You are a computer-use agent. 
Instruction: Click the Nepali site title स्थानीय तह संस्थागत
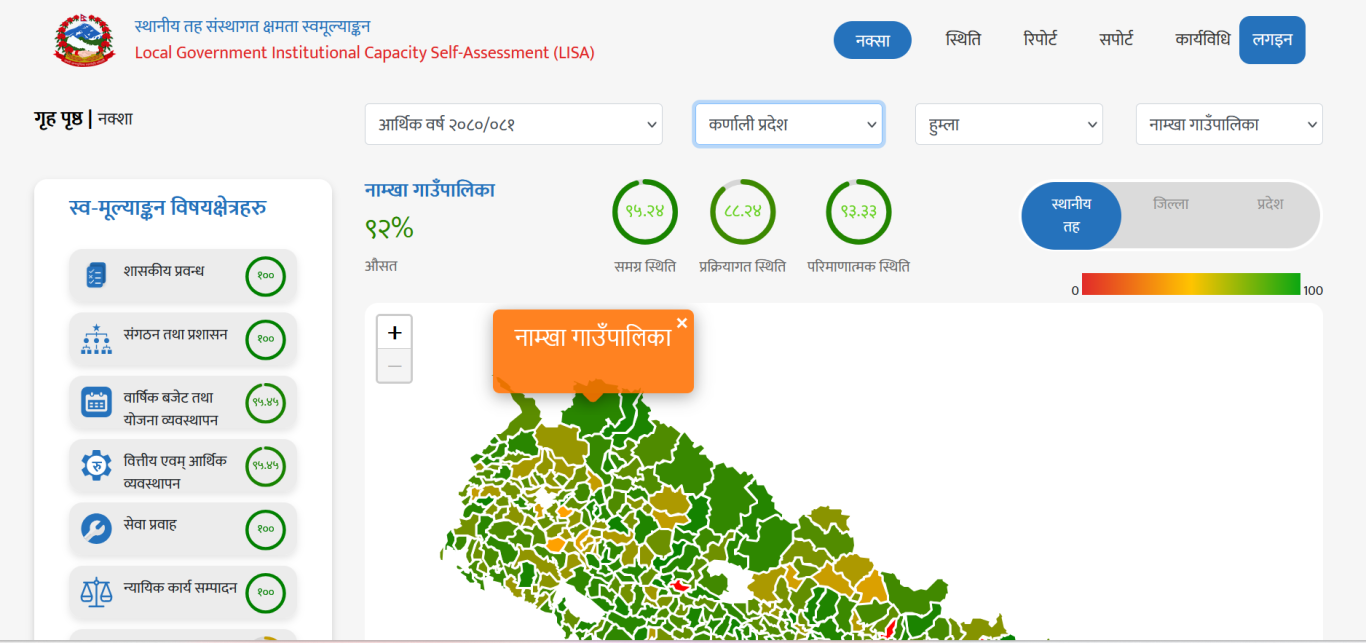click(x=253, y=26)
